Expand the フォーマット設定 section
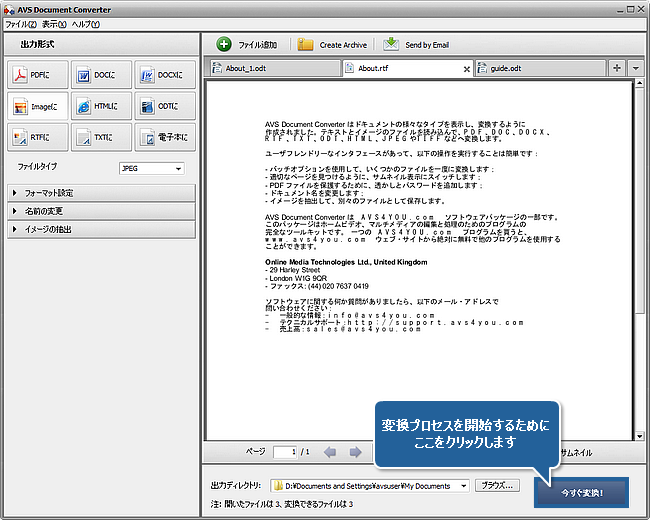Viewport: 650px width, 520px height. (102, 193)
